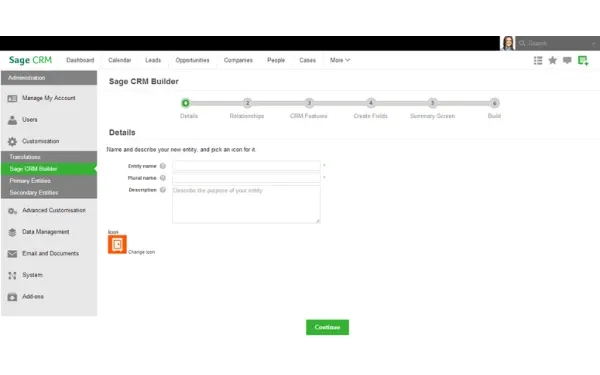Select step 2 Relationships in wizard
The width and height of the screenshot is (600, 375).
click(247, 103)
